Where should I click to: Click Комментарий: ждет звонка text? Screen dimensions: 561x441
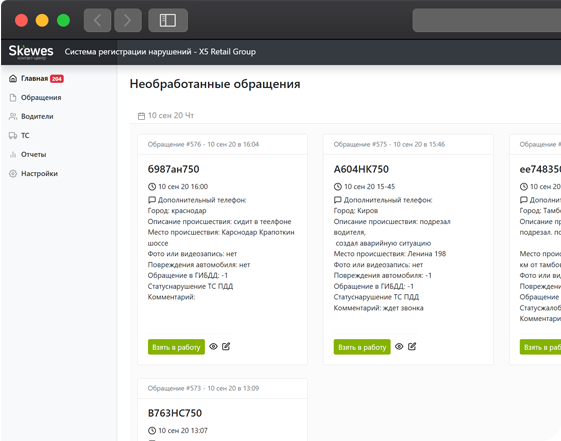point(379,308)
